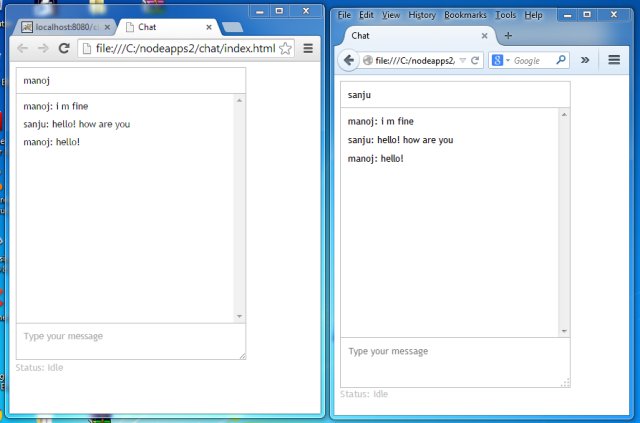Click Firefox's back arrow button

349,60
